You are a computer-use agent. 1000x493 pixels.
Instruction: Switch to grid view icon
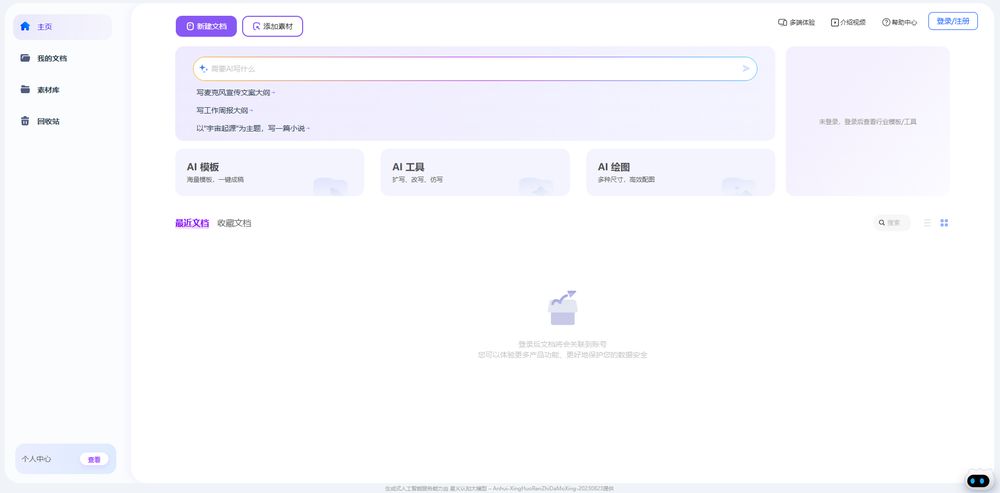point(945,223)
